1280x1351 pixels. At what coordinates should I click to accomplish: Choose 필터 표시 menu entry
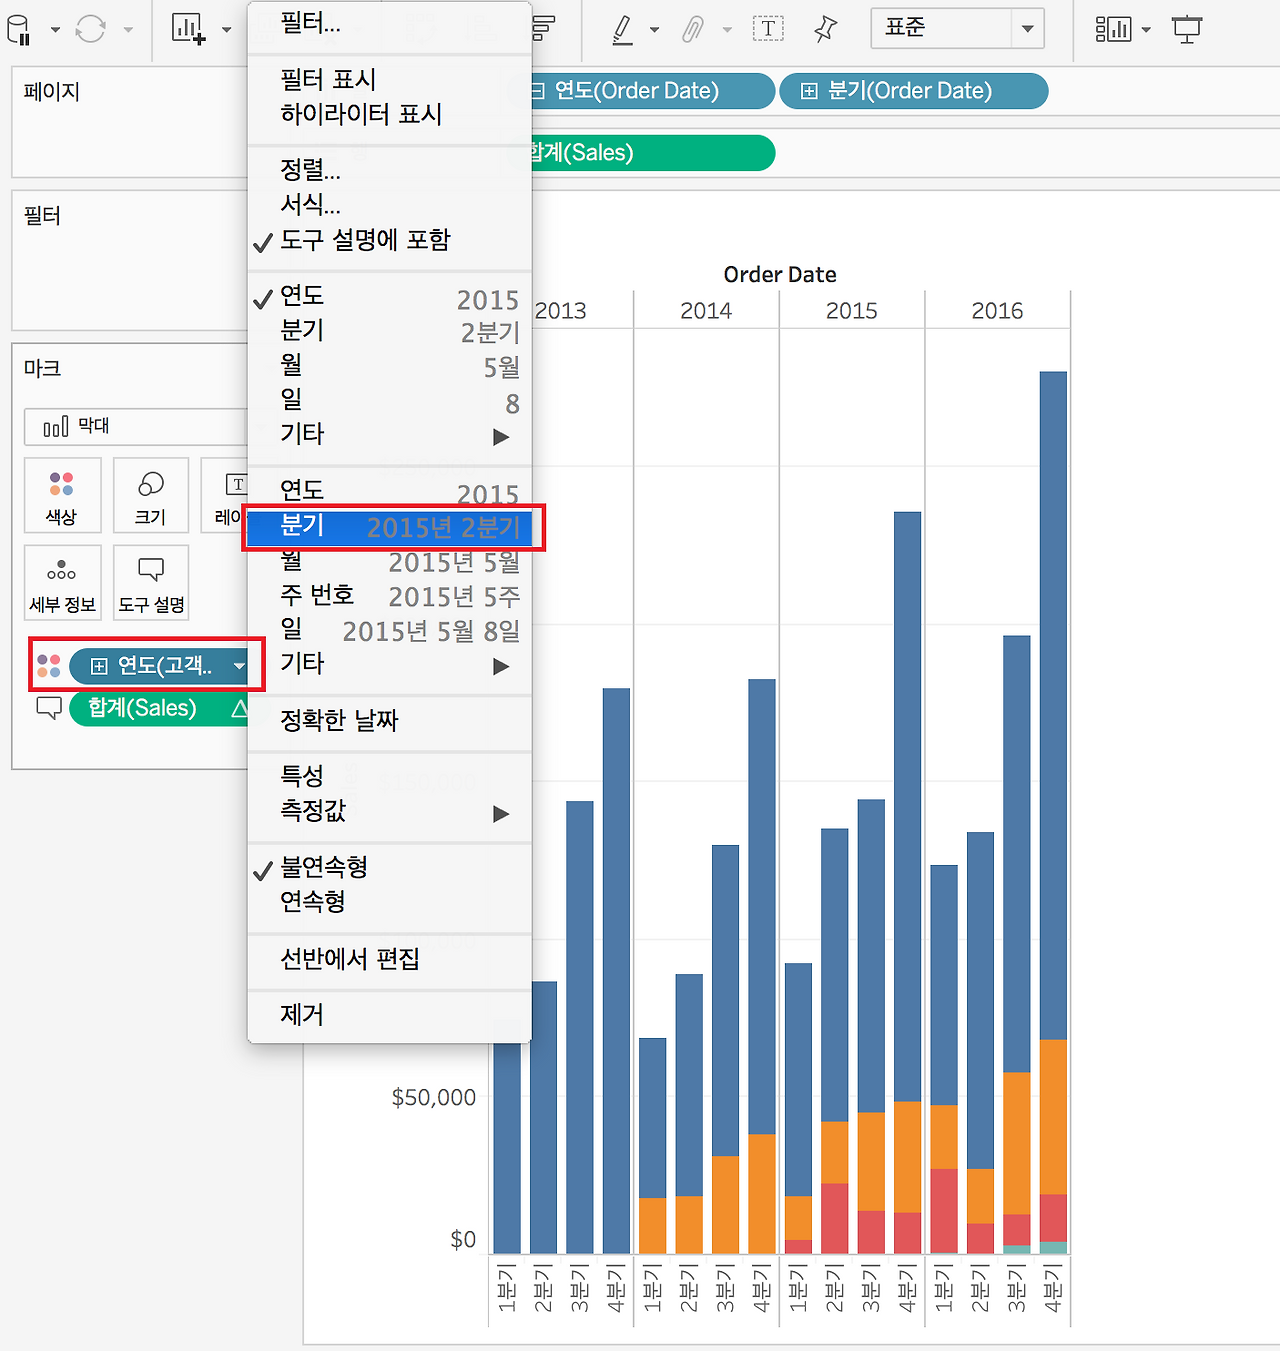click(389, 79)
